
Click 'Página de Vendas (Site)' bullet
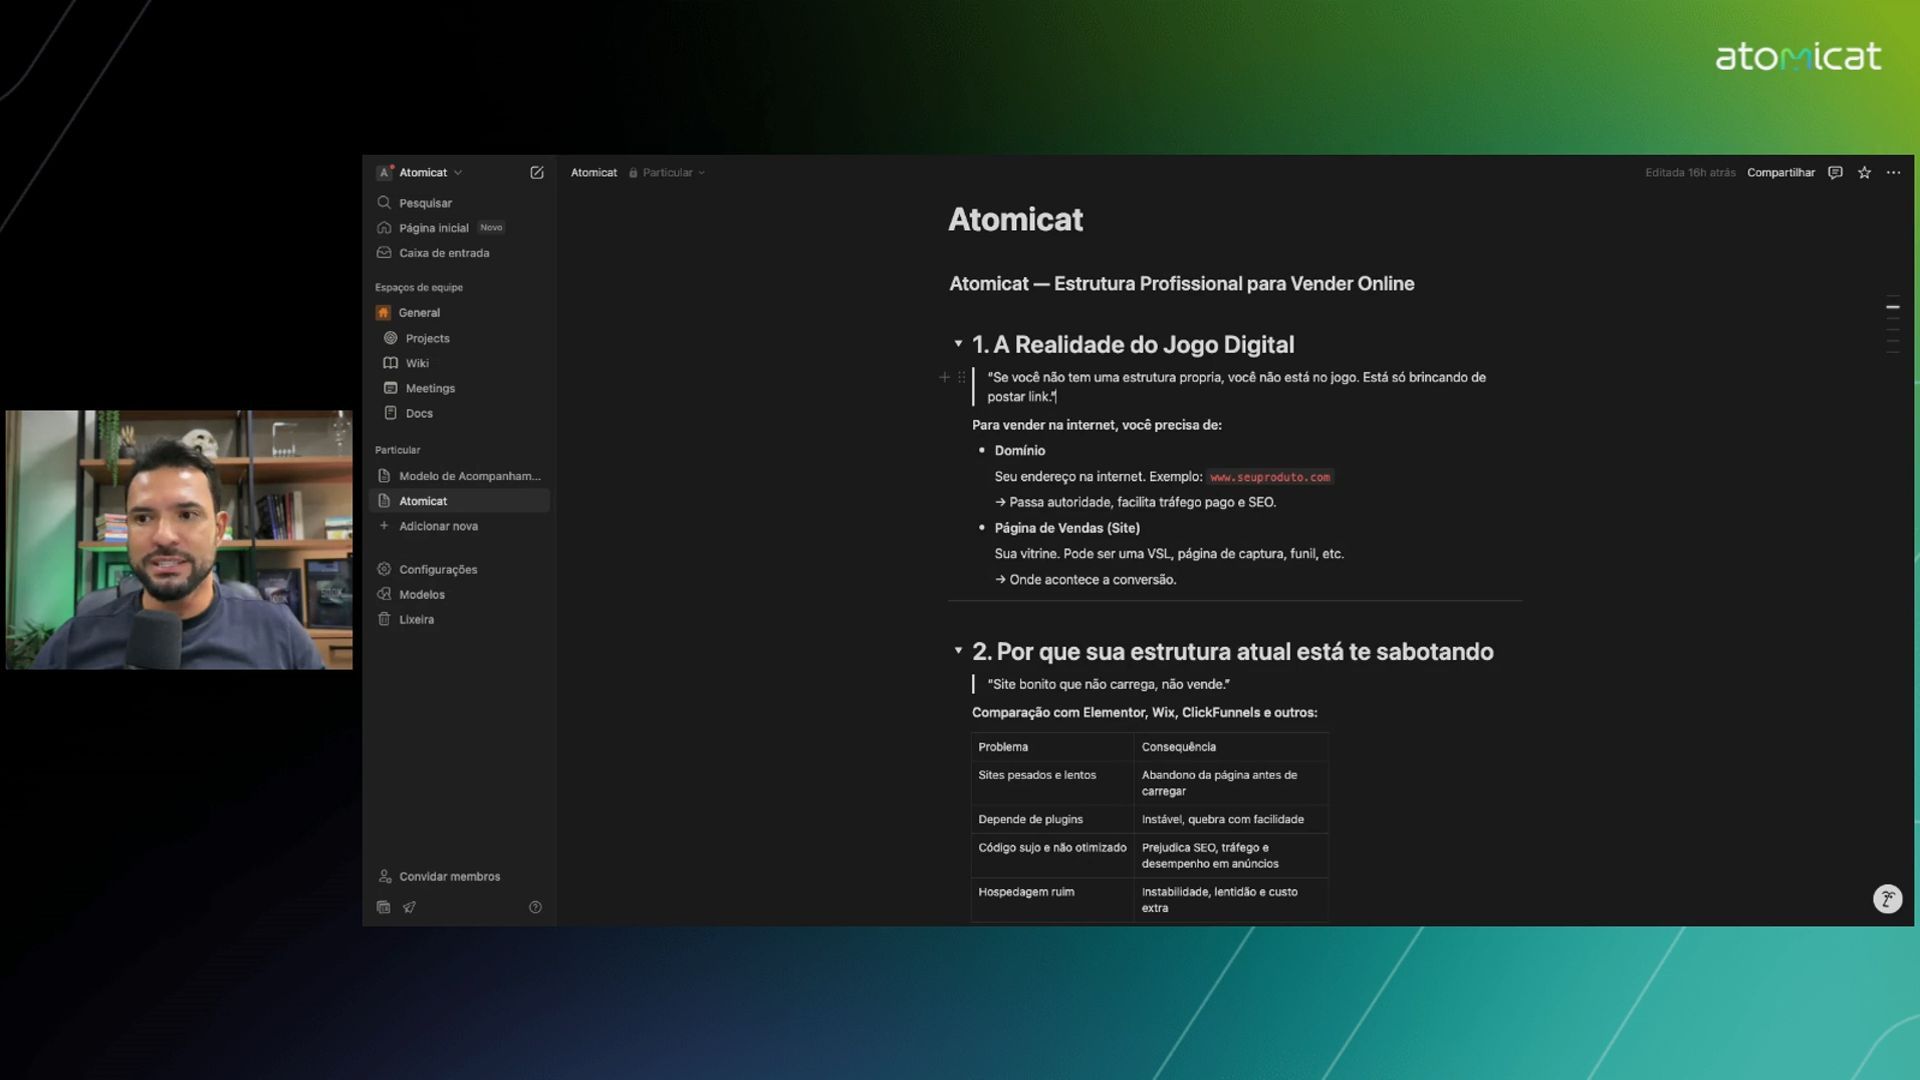coord(1067,528)
